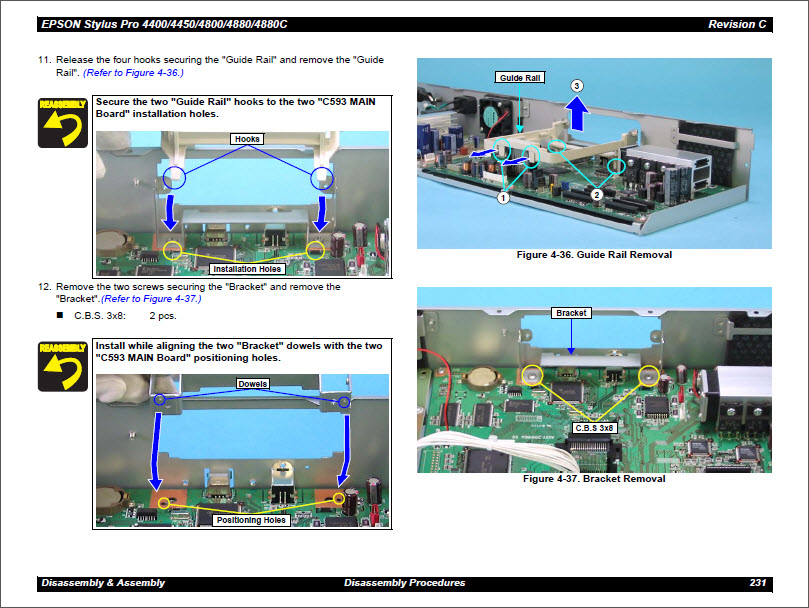Click the black square bullet before C.B.S. 3x8
This screenshot has height=608, width=809.
[60, 316]
